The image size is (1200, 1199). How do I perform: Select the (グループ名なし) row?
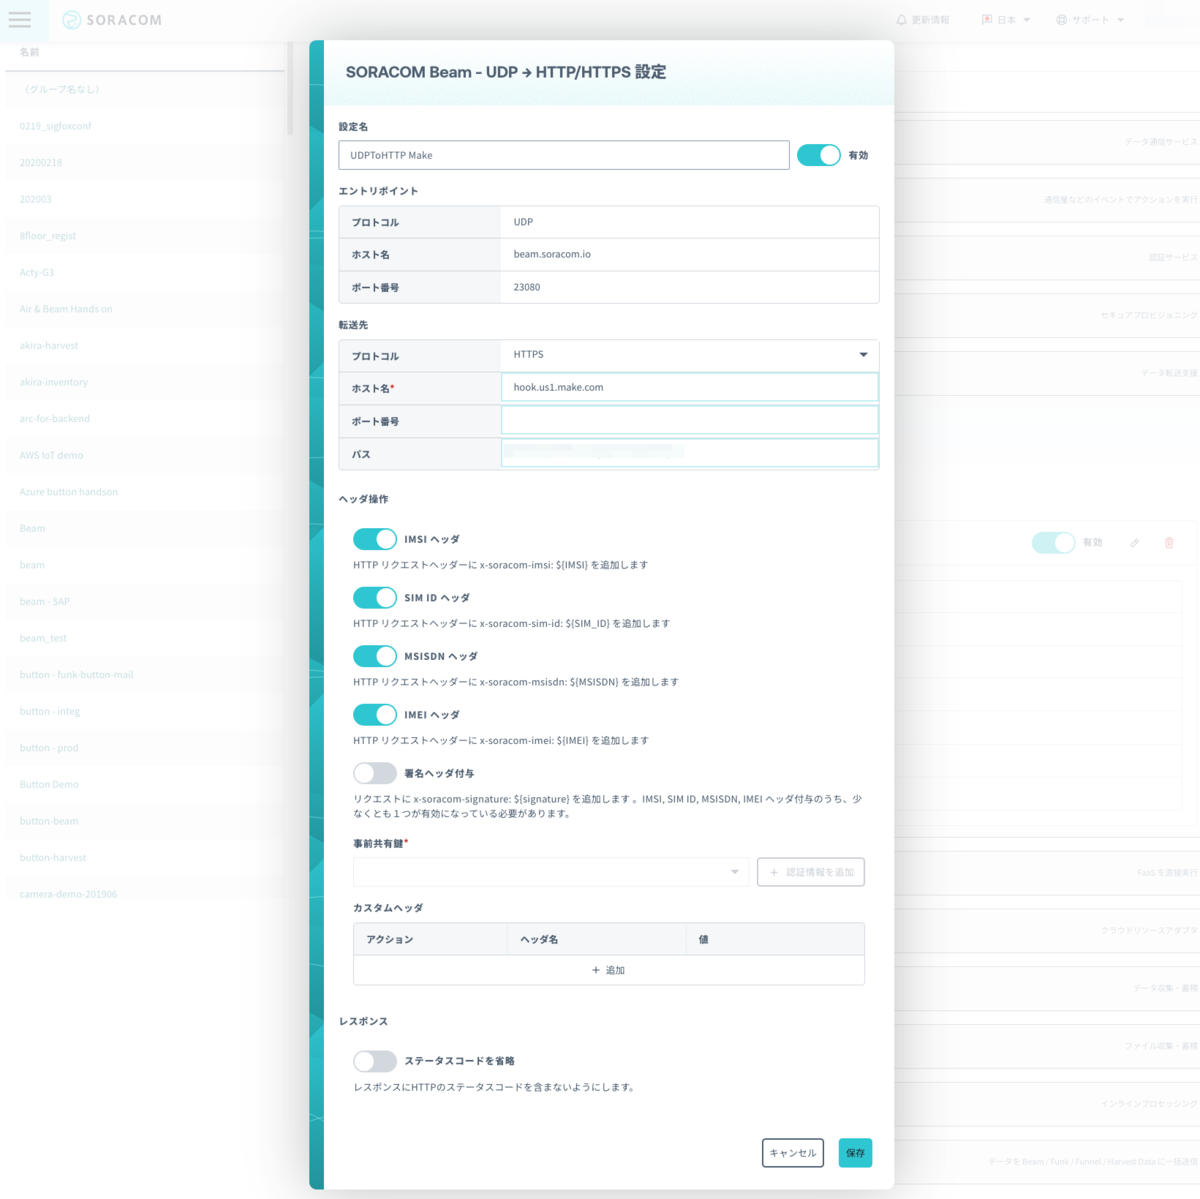pos(145,89)
